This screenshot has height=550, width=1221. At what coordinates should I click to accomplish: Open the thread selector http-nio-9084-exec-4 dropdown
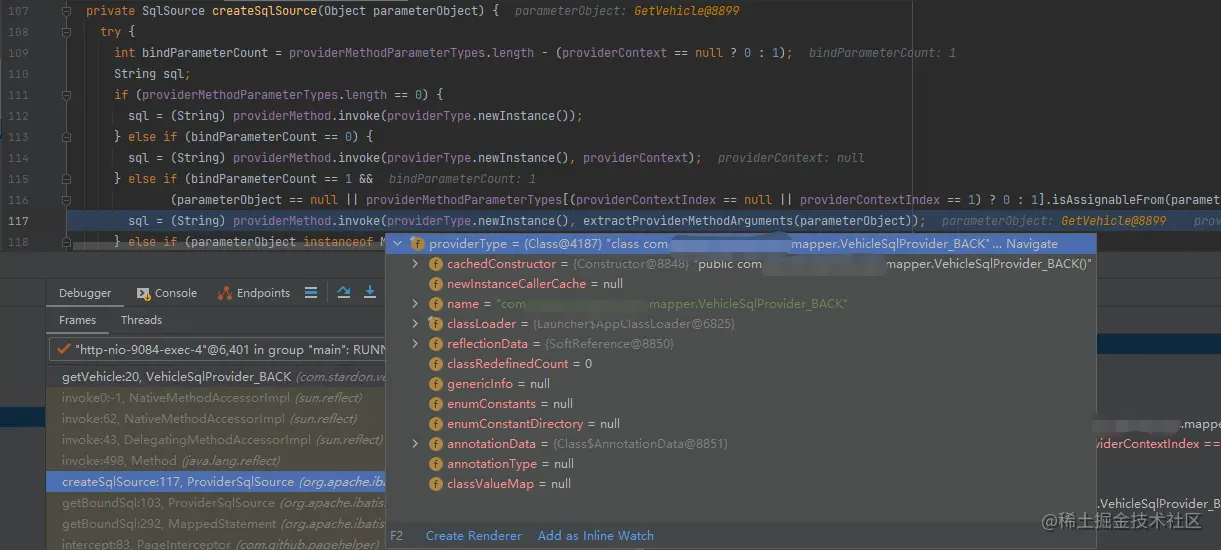[218, 350]
